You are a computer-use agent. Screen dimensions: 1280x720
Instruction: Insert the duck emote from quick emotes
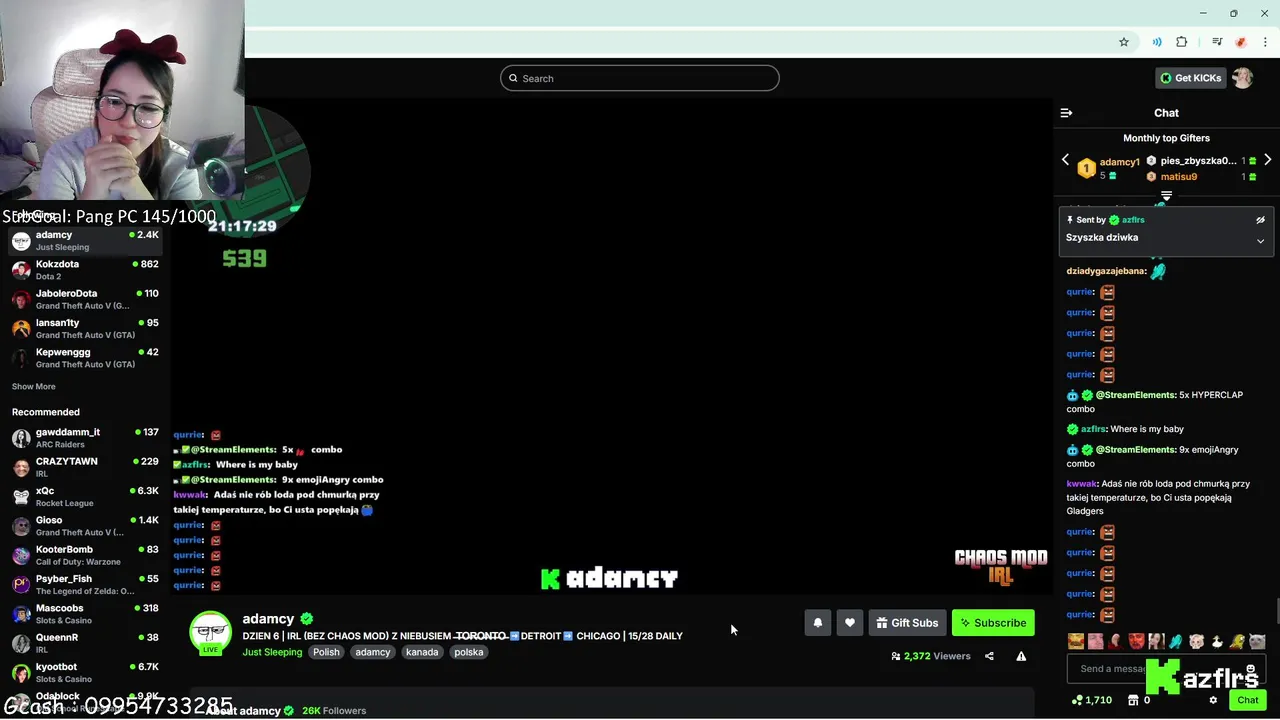click(x=1217, y=641)
